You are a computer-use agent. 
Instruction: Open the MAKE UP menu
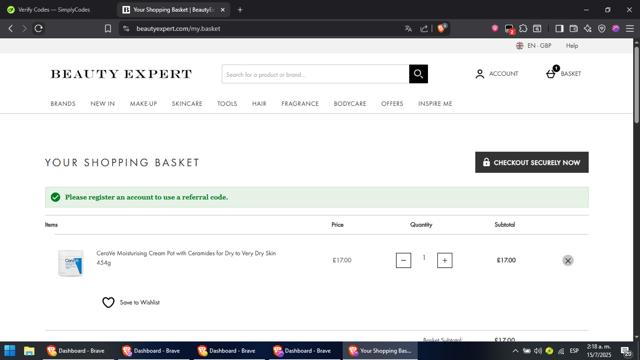pos(143,104)
